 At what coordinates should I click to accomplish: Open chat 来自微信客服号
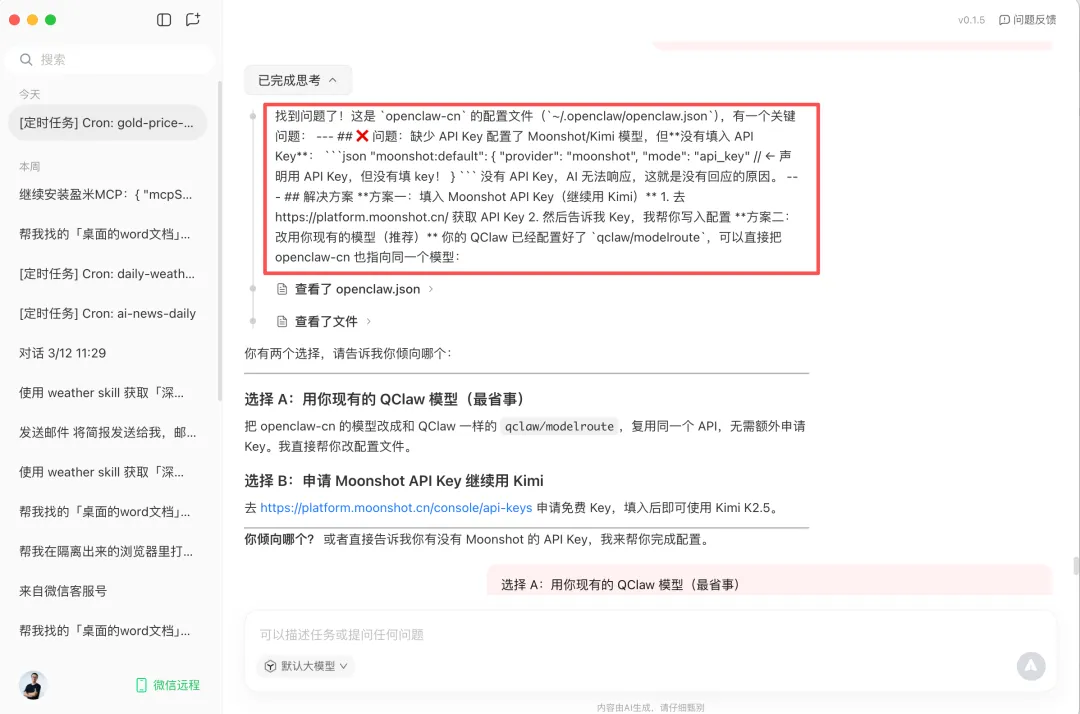coord(107,591)
